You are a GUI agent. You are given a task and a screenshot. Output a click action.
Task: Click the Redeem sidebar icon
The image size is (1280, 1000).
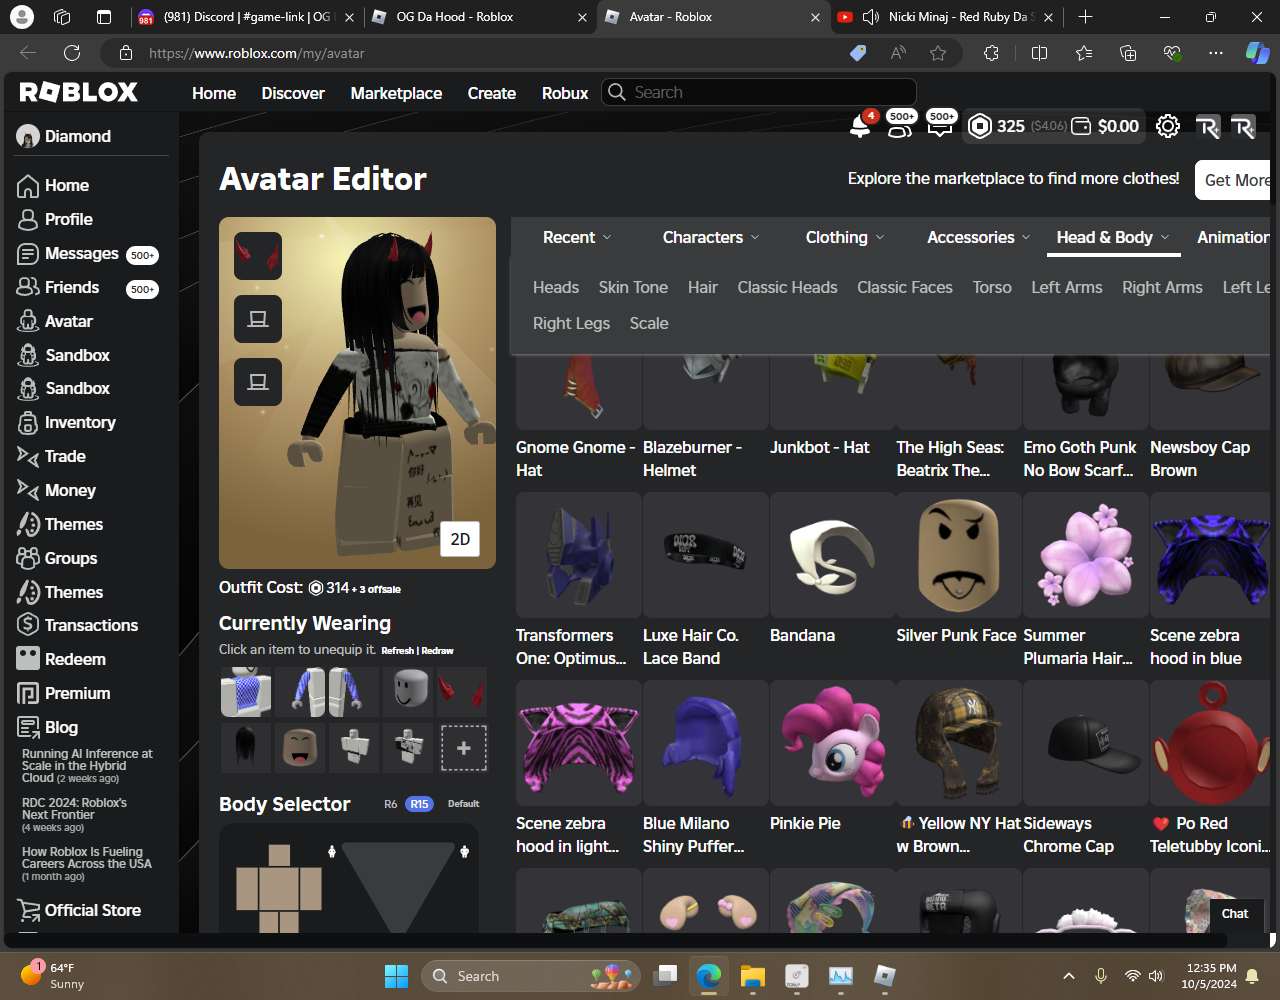pyautogui.click(x=28, y=659)
